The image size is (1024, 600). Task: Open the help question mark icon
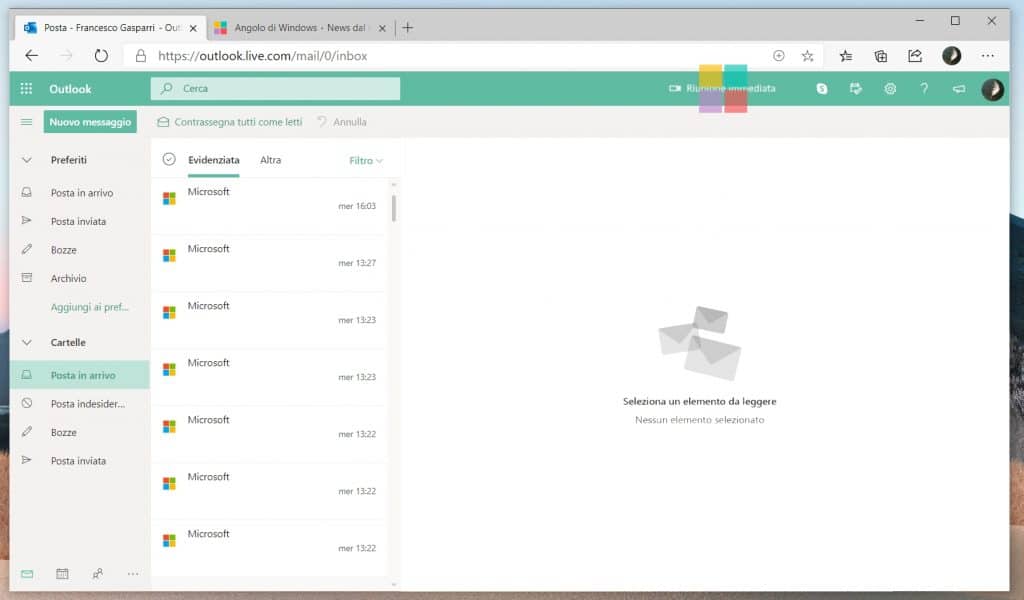tap(924, 89)
